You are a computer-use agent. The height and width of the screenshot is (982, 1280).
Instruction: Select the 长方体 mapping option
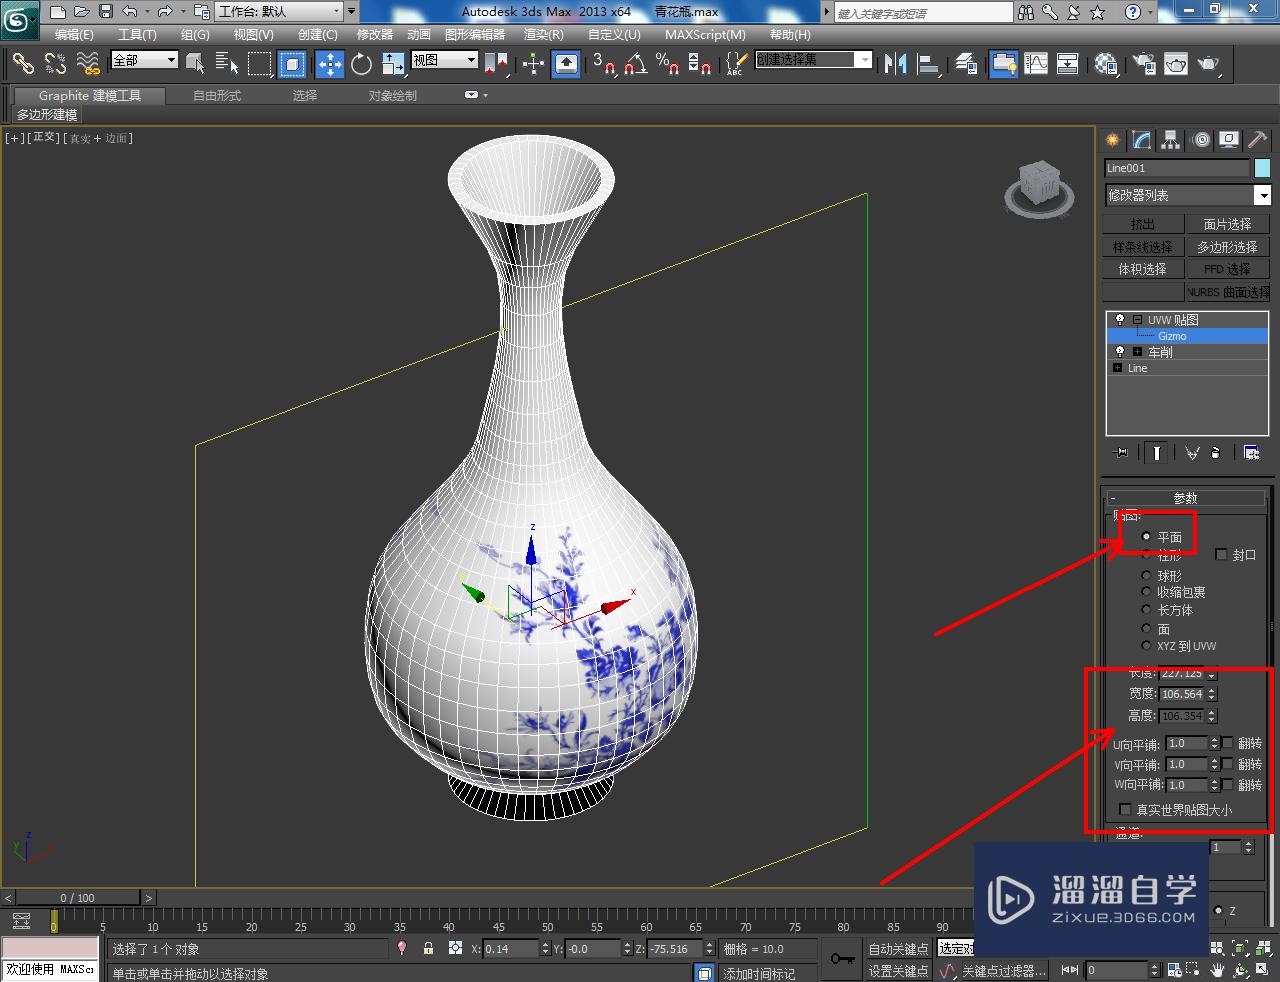pyautogui.click(x=1146, y=610)
